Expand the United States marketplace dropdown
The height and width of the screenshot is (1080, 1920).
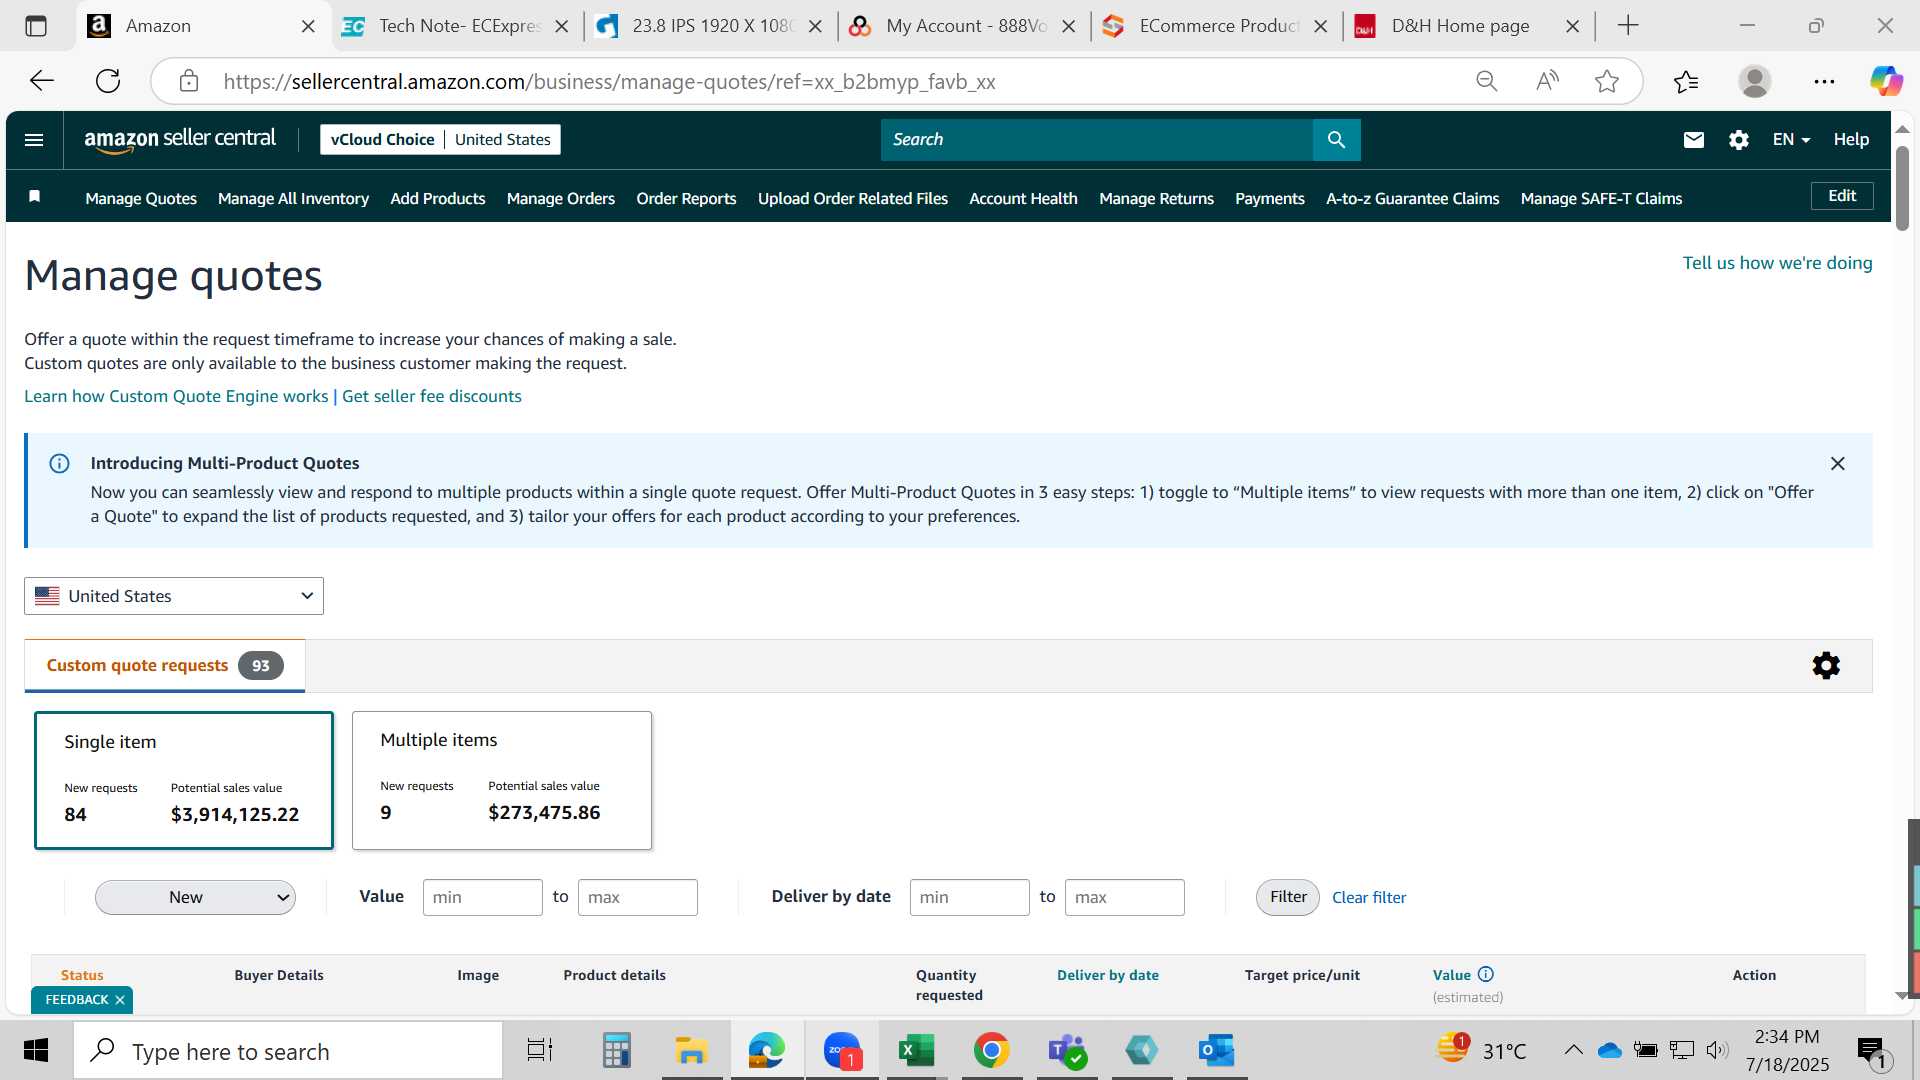click(174, 596)
